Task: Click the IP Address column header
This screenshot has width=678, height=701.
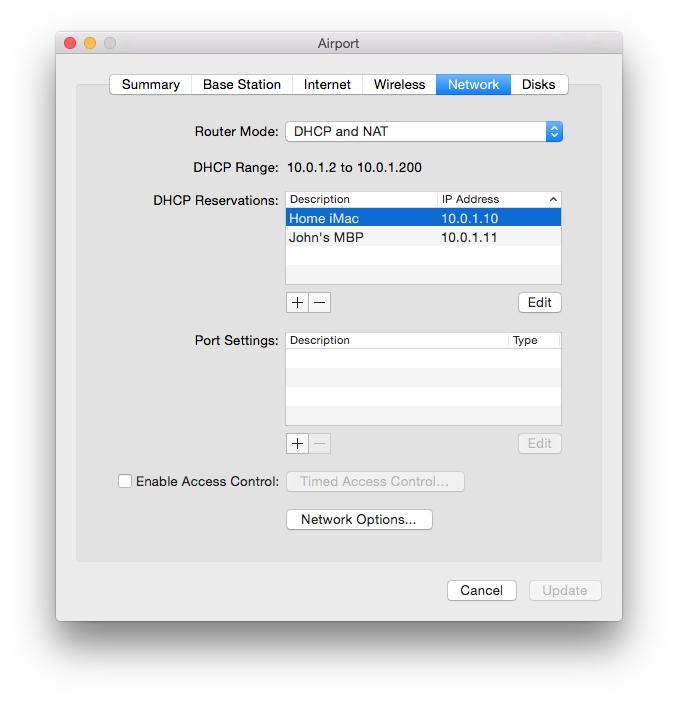Action: coord(499,199)
